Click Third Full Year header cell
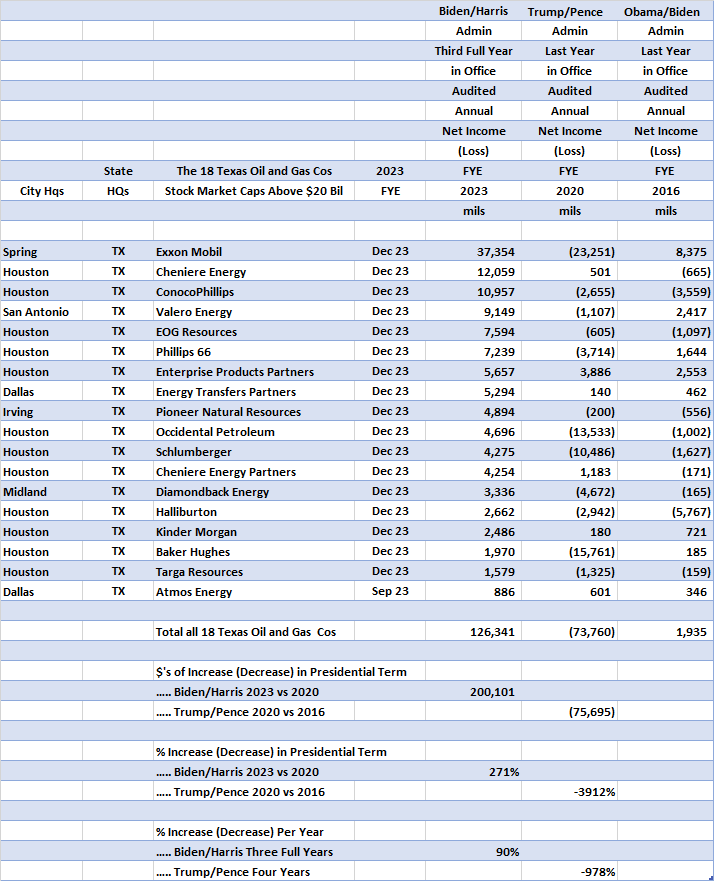The width and height of the screenshot is (714, 881). click(473, 51)
